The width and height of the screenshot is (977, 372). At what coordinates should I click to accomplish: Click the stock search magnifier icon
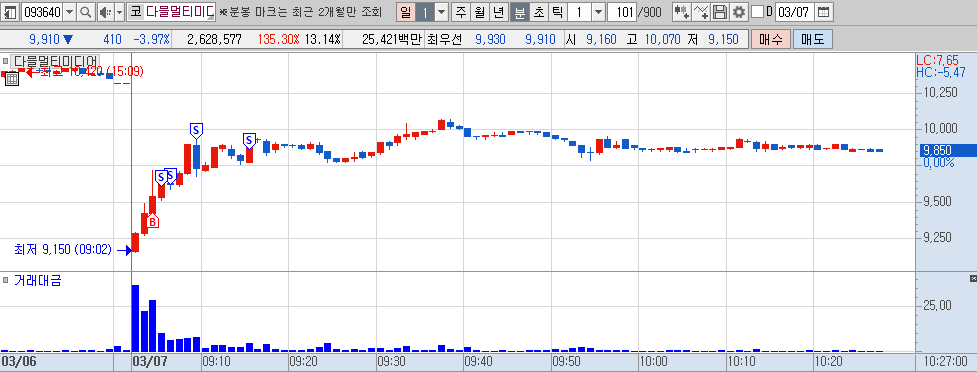(85, 12)
